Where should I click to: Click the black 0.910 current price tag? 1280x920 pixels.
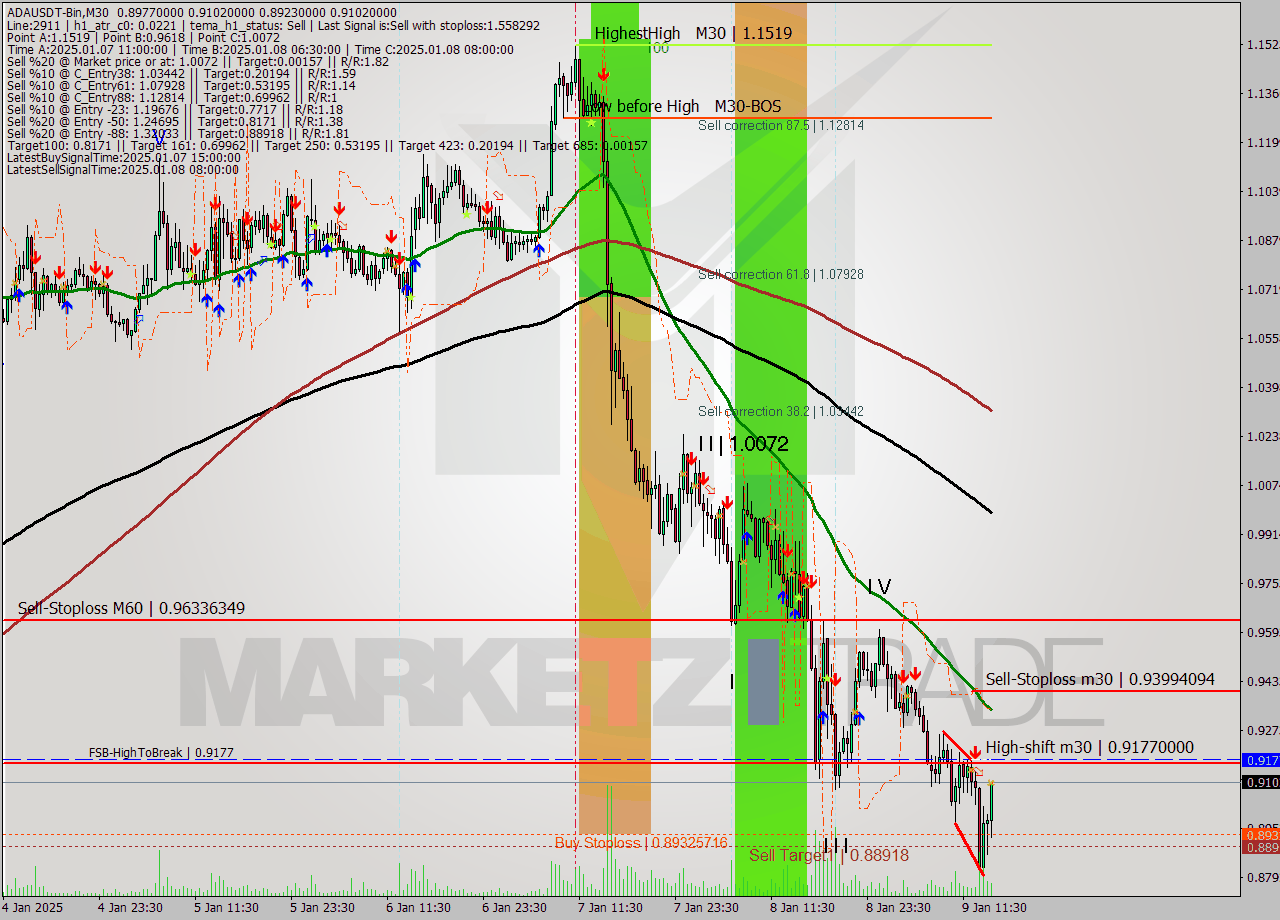(x=1260, y=782)
